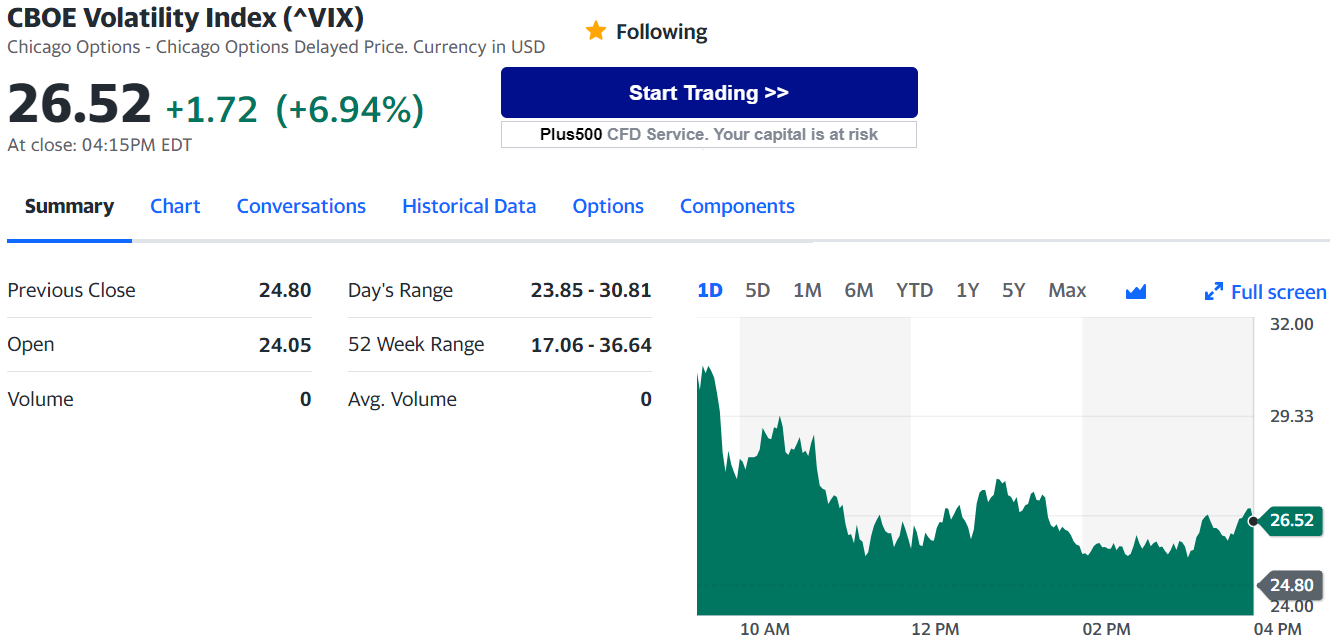1330x639 pixels.
Task: Open the Conversations tab
Action: click(301, 206)
